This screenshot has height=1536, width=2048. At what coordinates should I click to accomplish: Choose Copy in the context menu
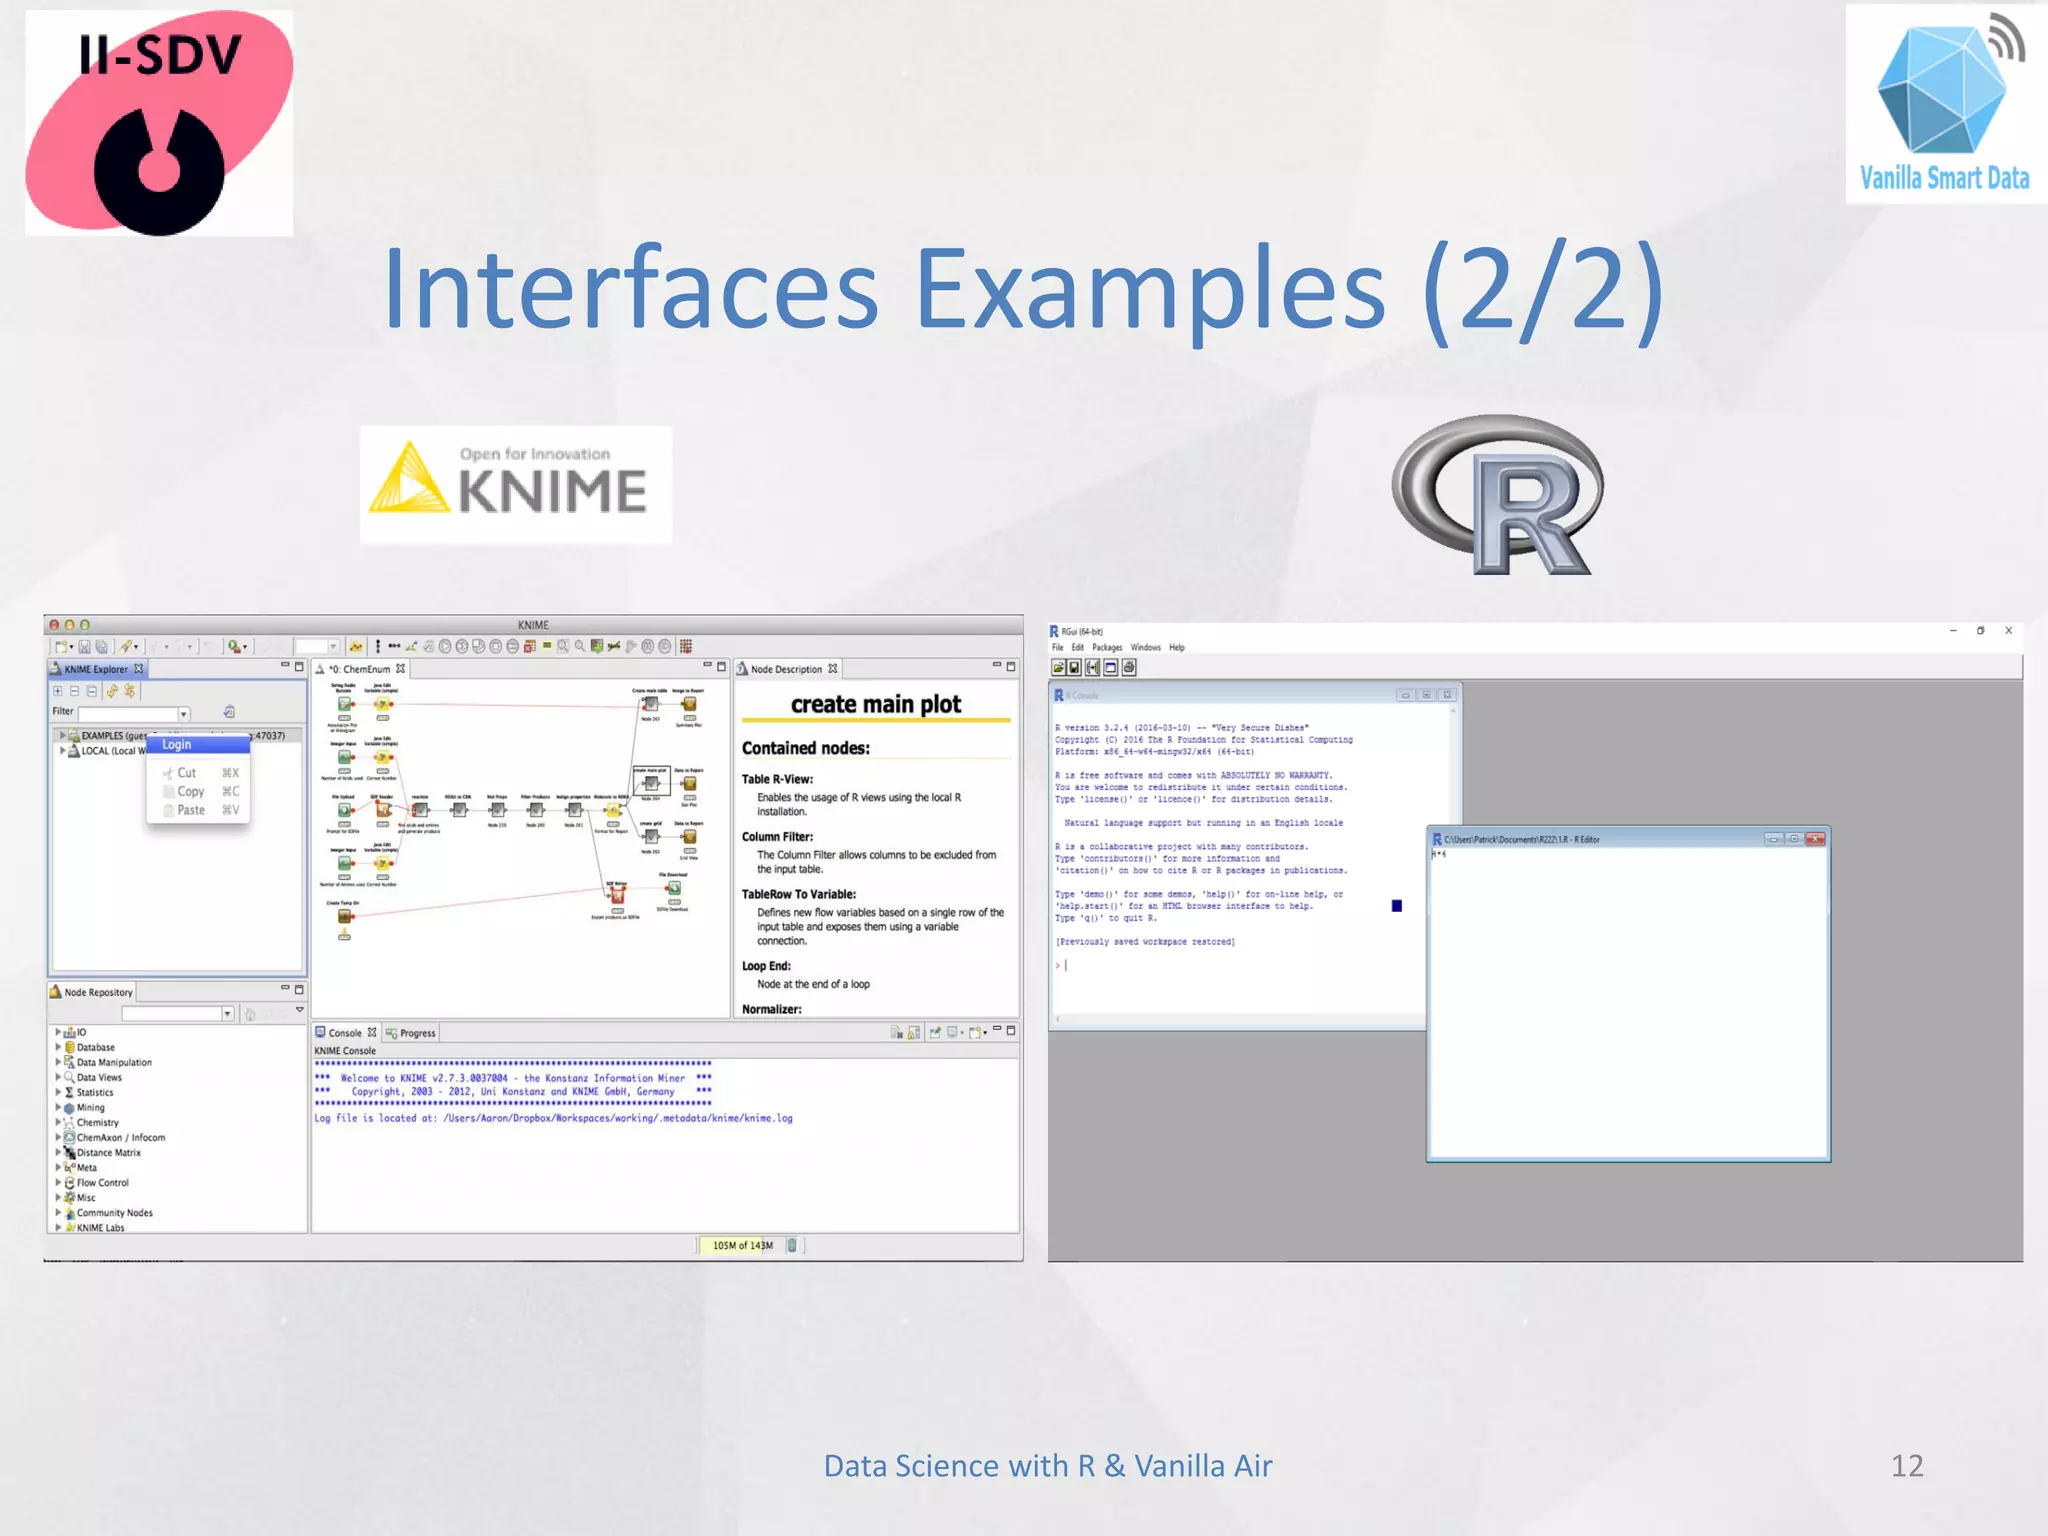pyautogui.click(x=198, y=791)
